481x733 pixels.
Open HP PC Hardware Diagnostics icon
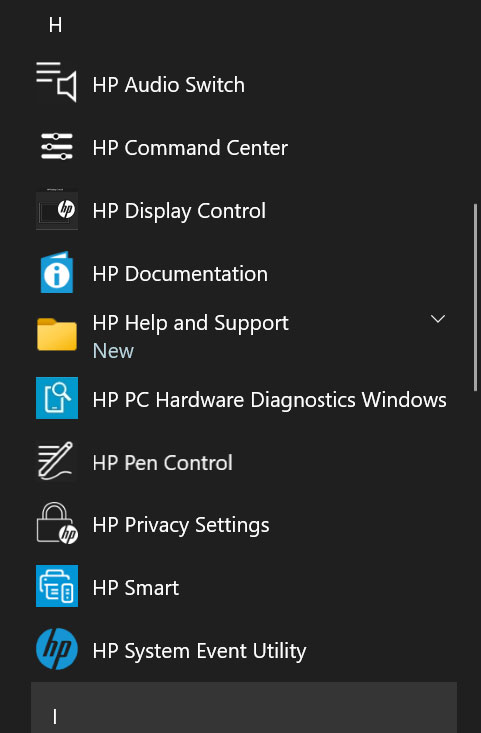(x=57, y=398)
